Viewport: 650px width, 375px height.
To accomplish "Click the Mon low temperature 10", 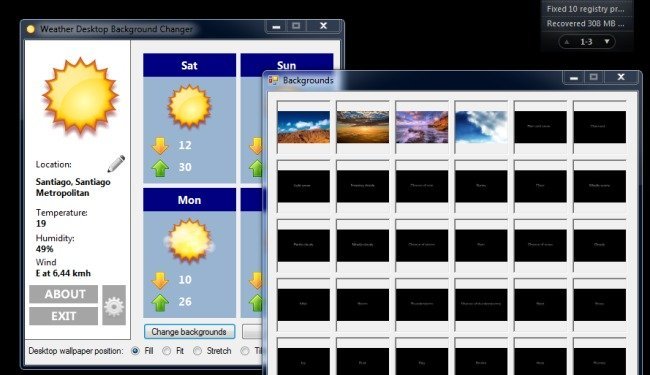I will [x=185, y=280].
